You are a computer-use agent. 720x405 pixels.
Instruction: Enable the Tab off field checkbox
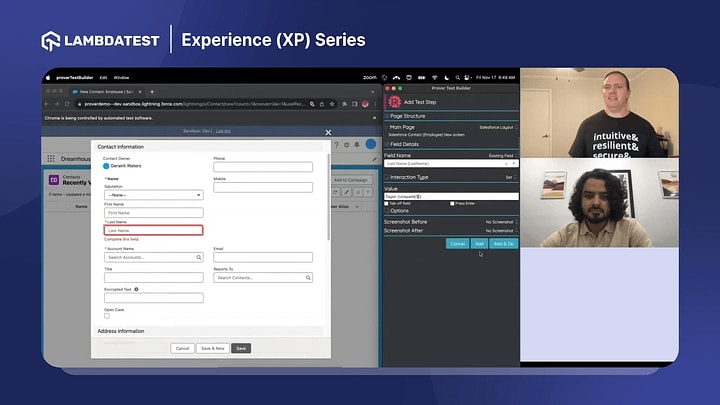pyautogui.click(x=386, y=203)
